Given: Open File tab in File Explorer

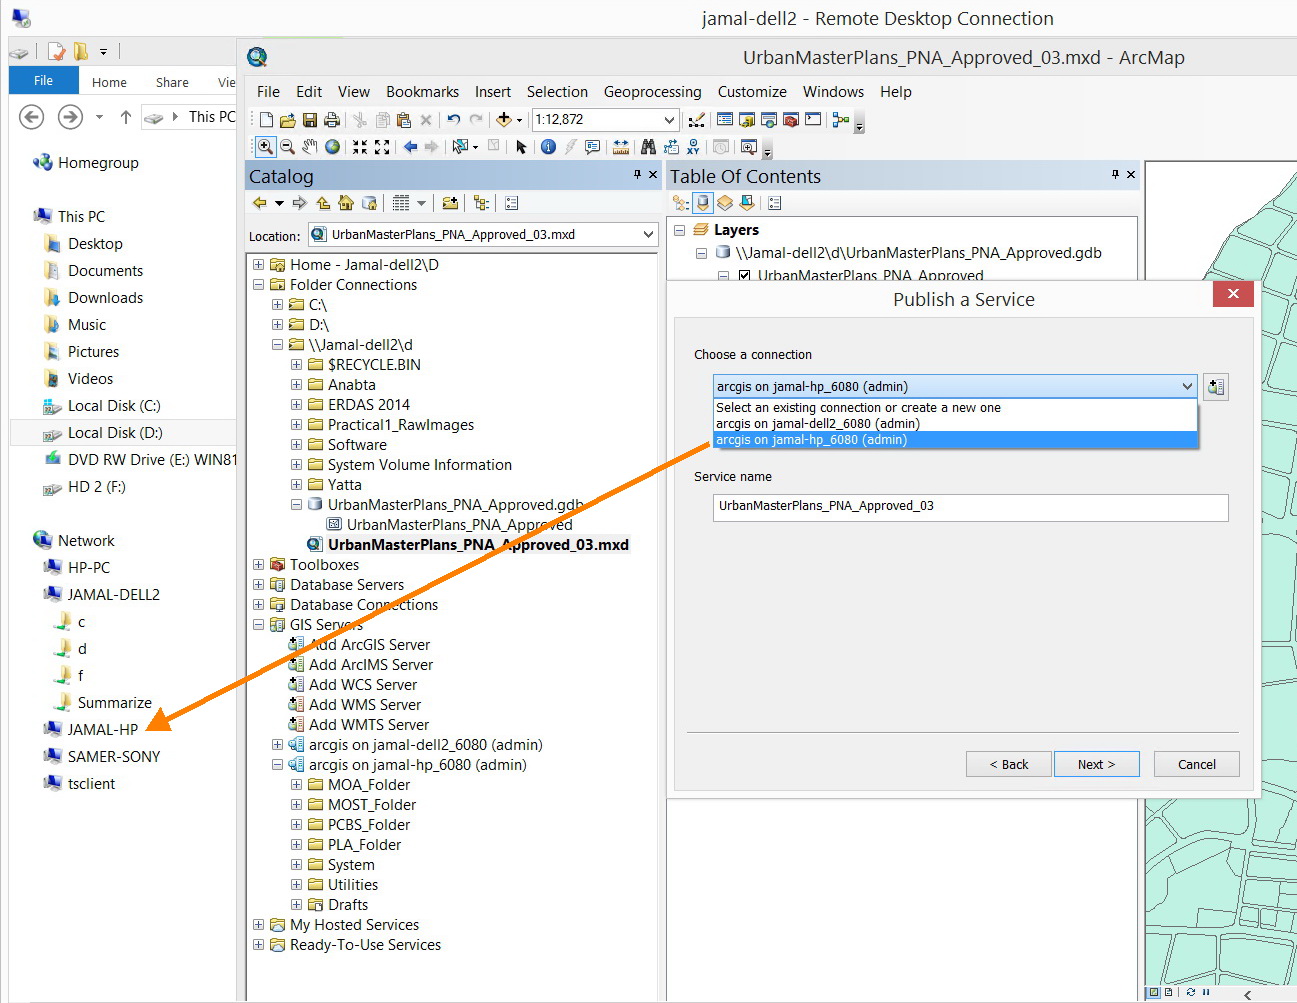Looking at the screenshot, I should tap(43, 81).
